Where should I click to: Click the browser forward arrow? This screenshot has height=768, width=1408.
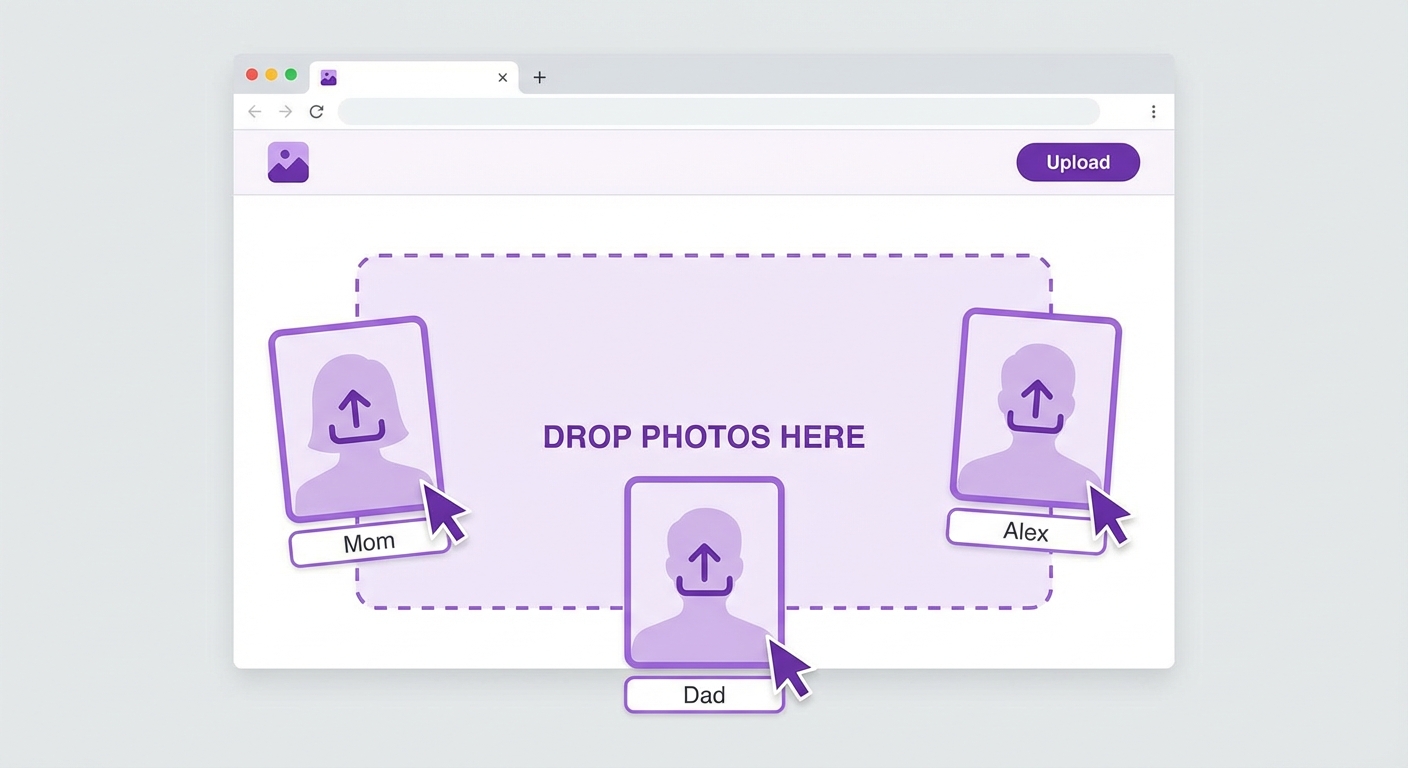click(x=285, y=112)
